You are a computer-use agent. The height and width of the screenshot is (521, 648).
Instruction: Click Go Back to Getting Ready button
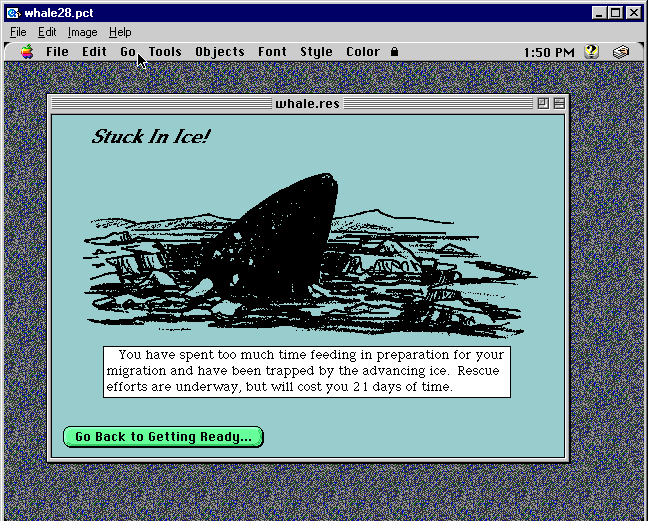point(163,437)
